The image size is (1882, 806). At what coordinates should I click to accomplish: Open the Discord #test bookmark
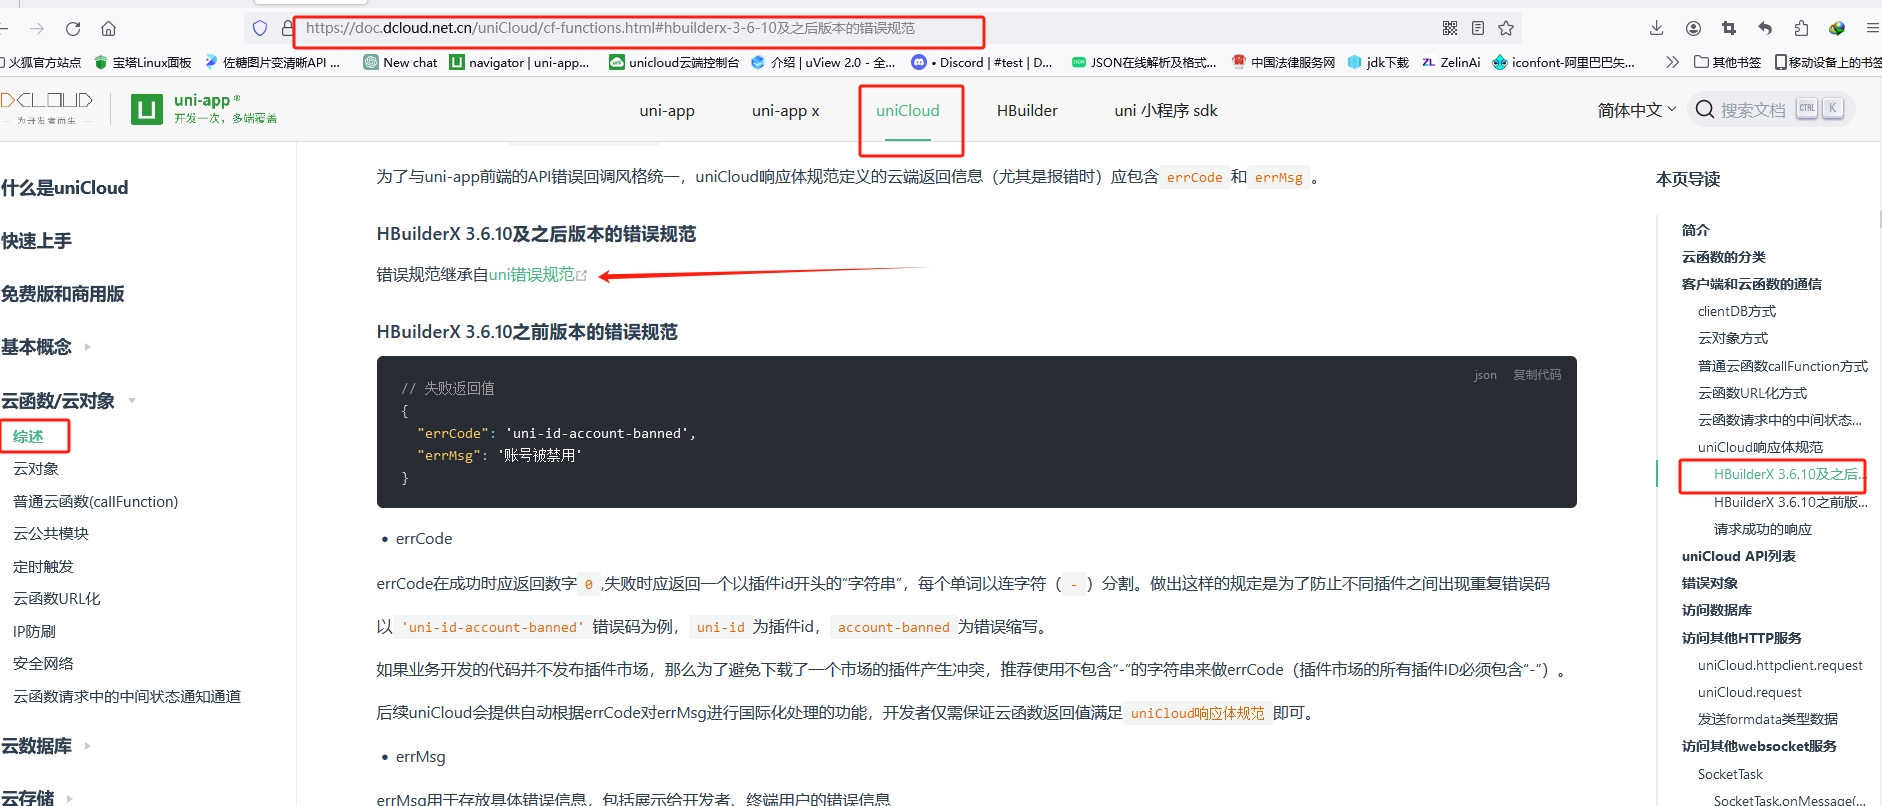point(982,62)
